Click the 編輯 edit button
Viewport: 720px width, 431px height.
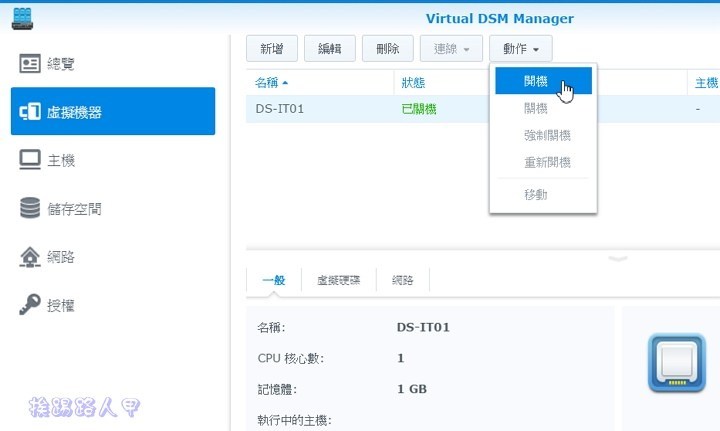[330, 48]
